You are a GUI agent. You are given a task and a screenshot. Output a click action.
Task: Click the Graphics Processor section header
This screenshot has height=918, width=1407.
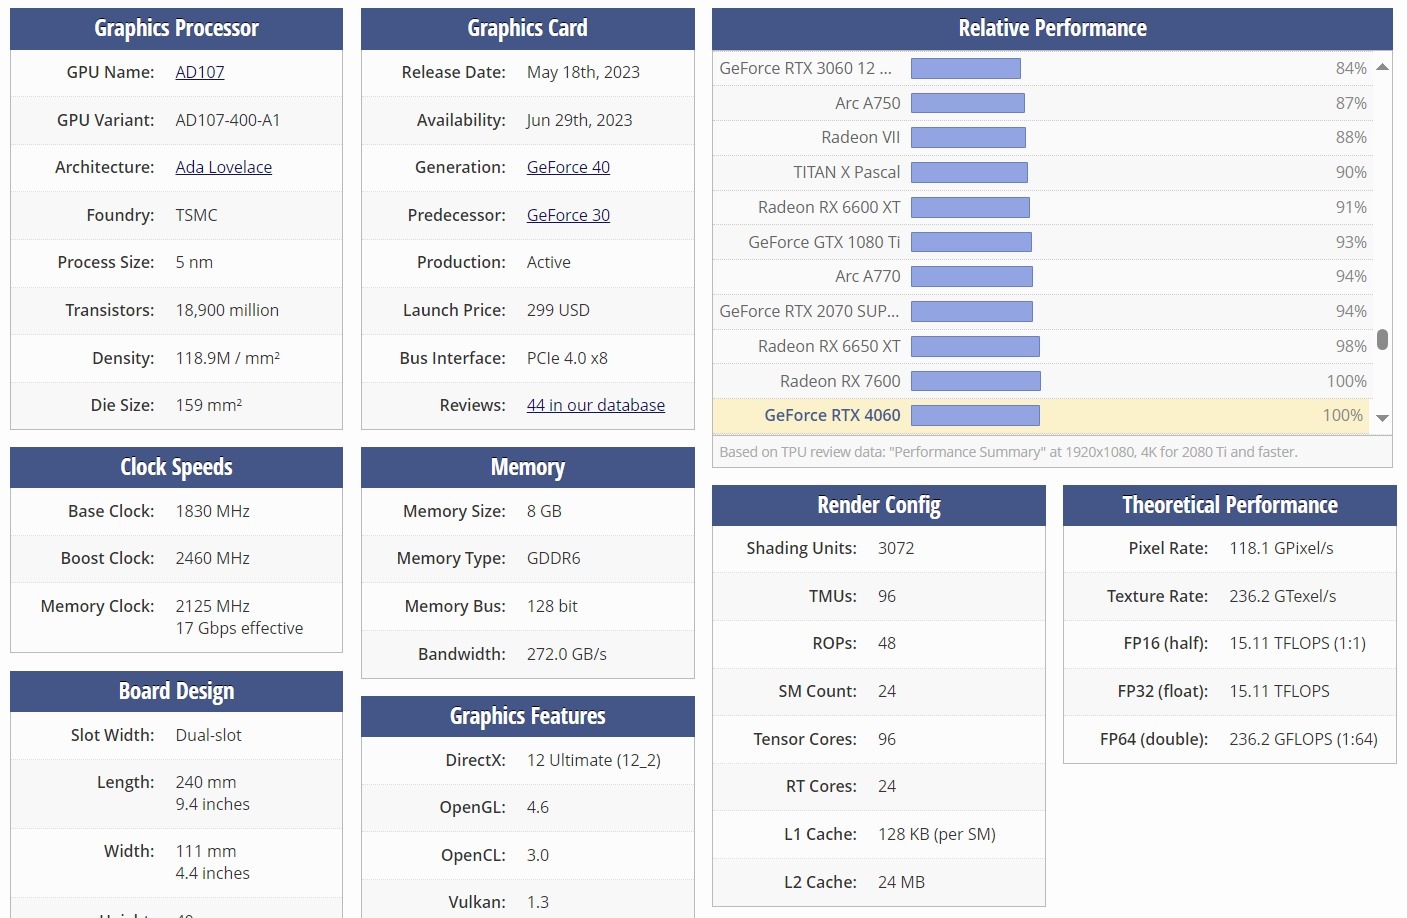click(176, 29)
